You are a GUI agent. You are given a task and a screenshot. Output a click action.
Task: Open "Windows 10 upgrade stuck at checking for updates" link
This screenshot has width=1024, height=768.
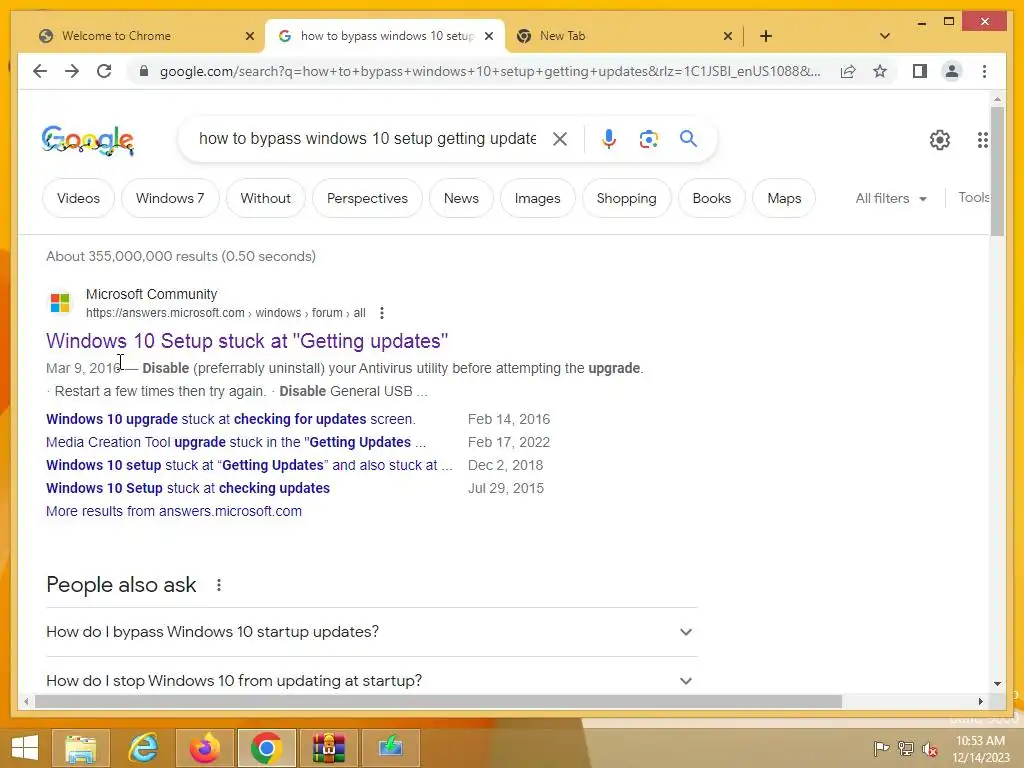[231, 419]
